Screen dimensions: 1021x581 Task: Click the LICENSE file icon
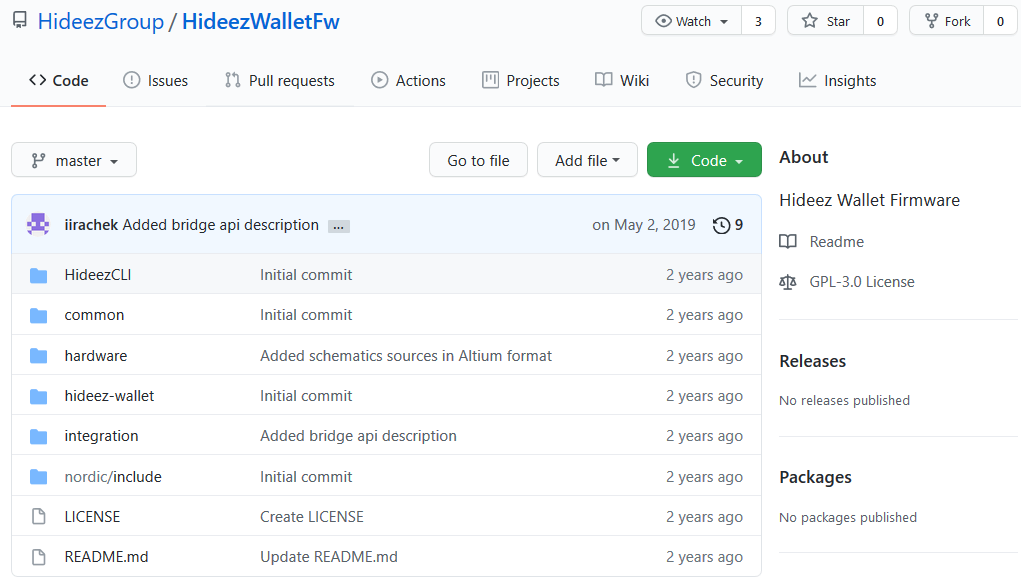pyautogui.click(x=38, y=517)
